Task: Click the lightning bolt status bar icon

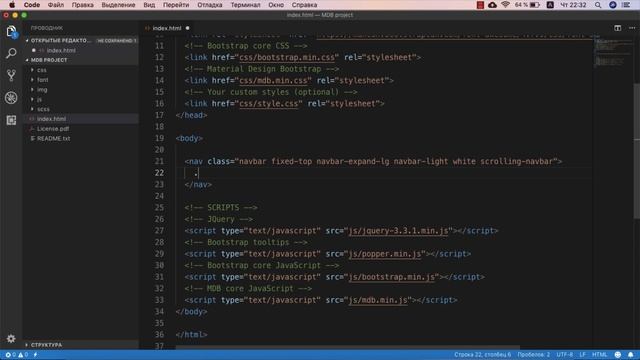Action: click(36, 355)
